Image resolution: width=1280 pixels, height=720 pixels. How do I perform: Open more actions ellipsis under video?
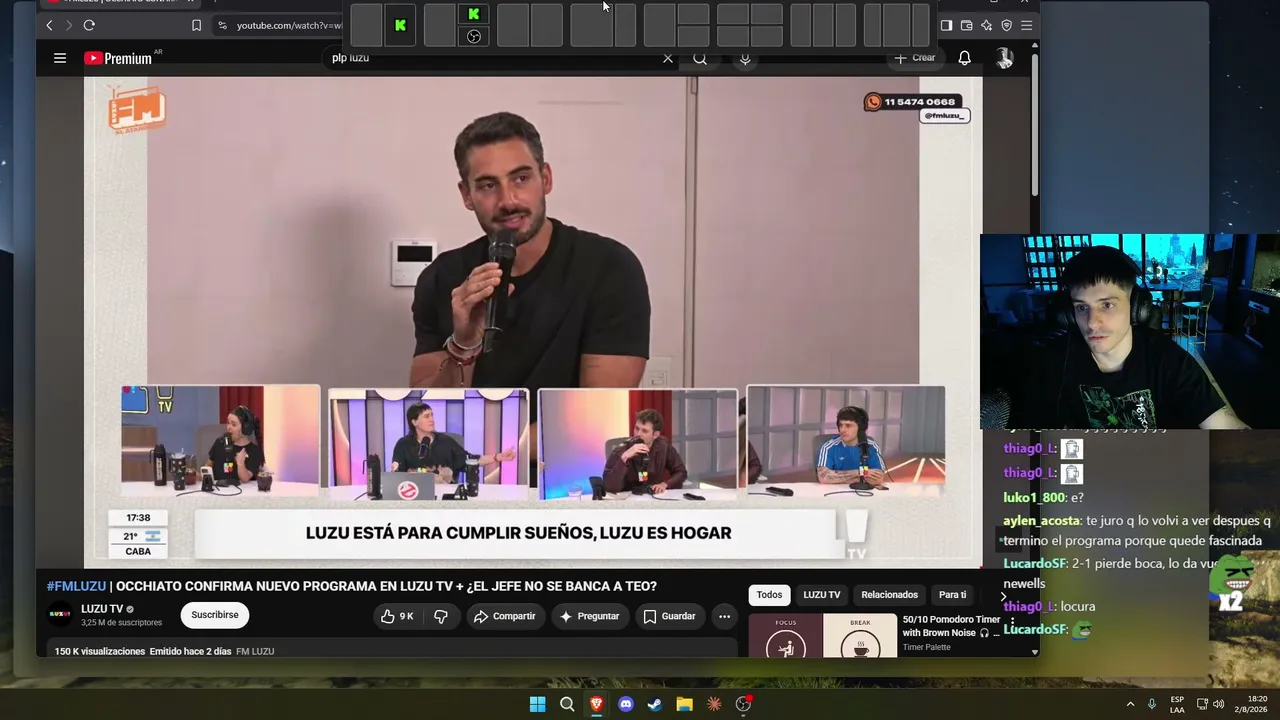(725, 616)
